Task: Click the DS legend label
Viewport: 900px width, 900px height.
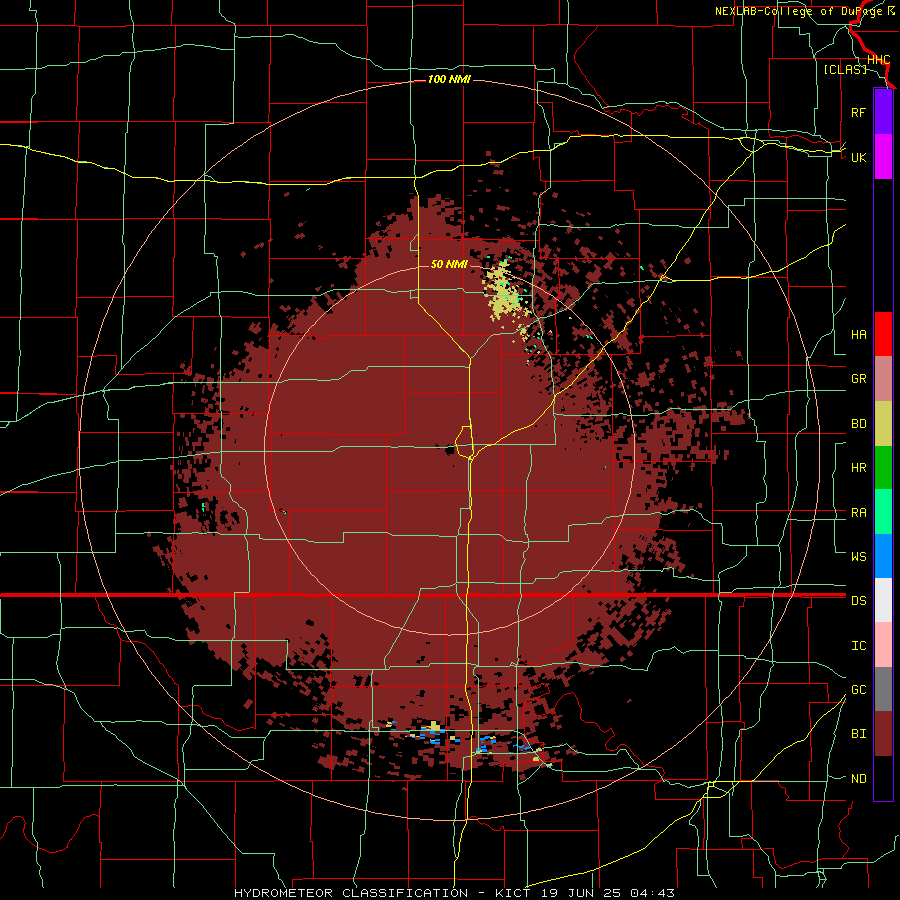Action: click(858, 601)
